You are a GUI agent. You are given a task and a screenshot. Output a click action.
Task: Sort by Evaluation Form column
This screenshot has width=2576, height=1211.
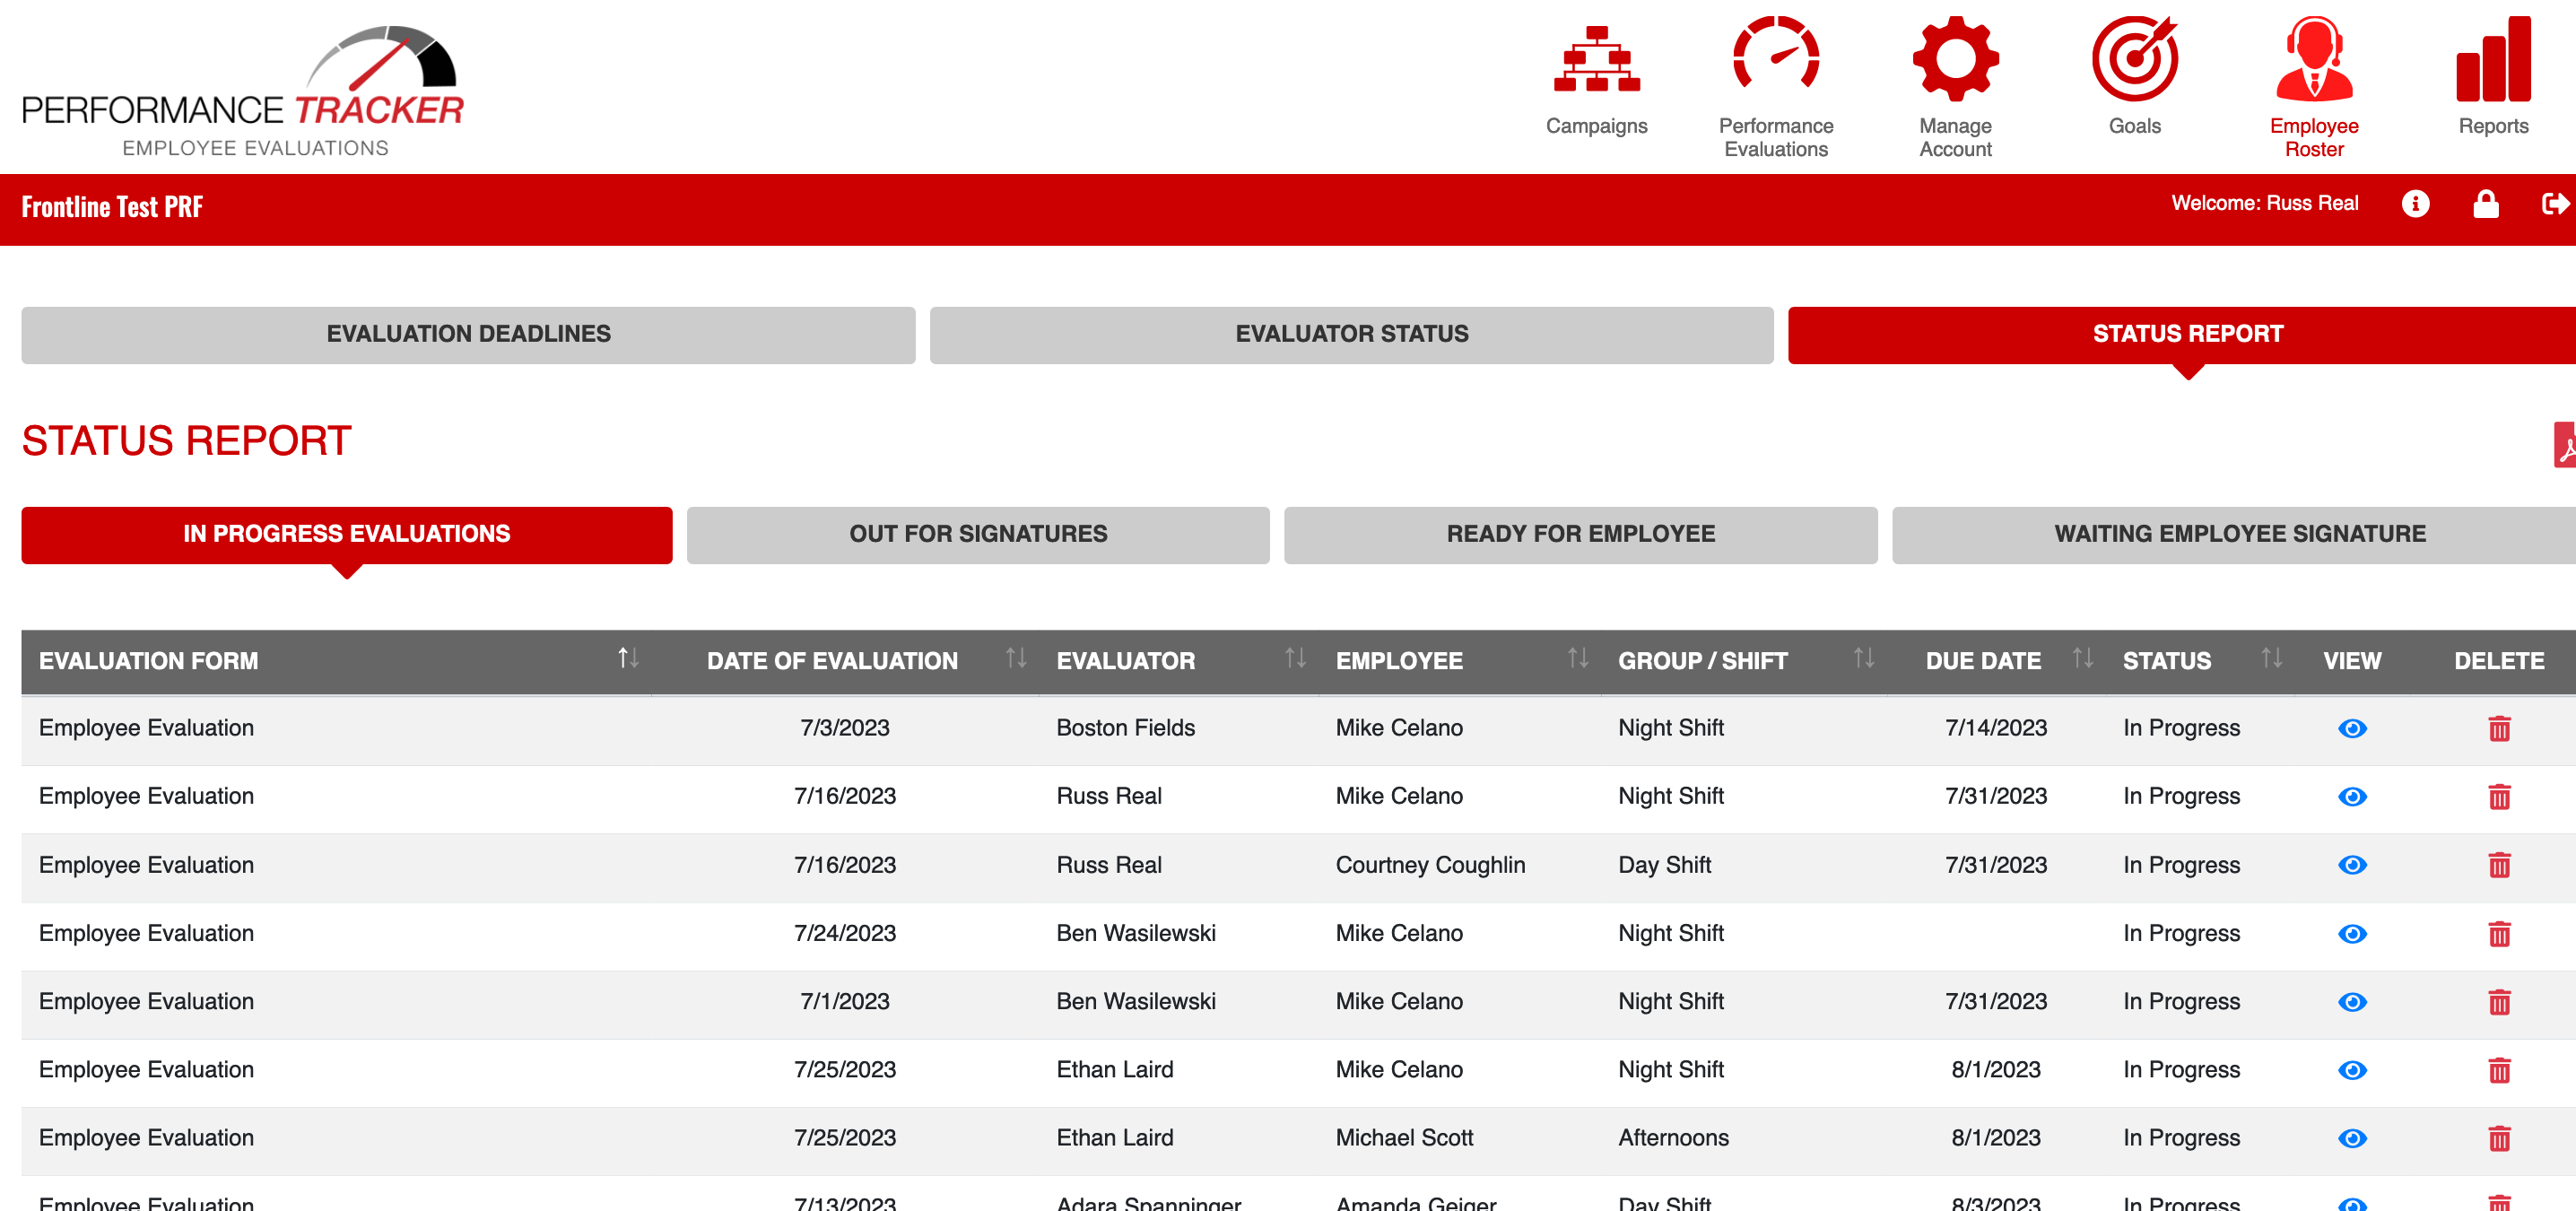628,658
